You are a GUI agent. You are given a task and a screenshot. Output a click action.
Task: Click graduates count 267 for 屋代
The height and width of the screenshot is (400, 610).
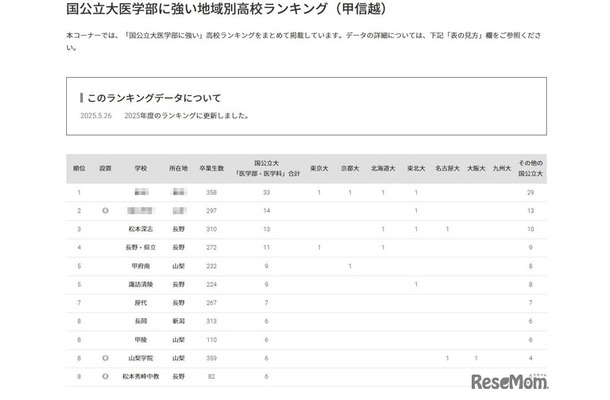[212, 303]
